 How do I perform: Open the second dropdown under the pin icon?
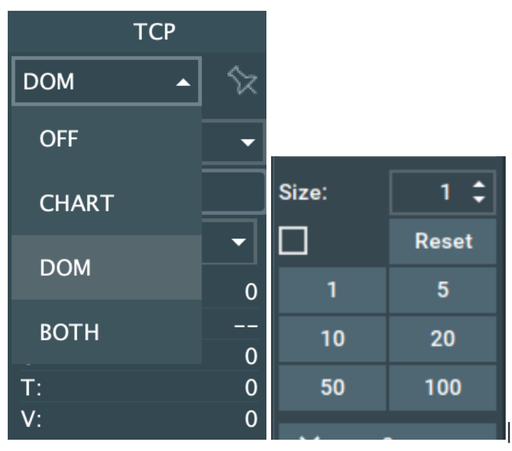(248, 143)
